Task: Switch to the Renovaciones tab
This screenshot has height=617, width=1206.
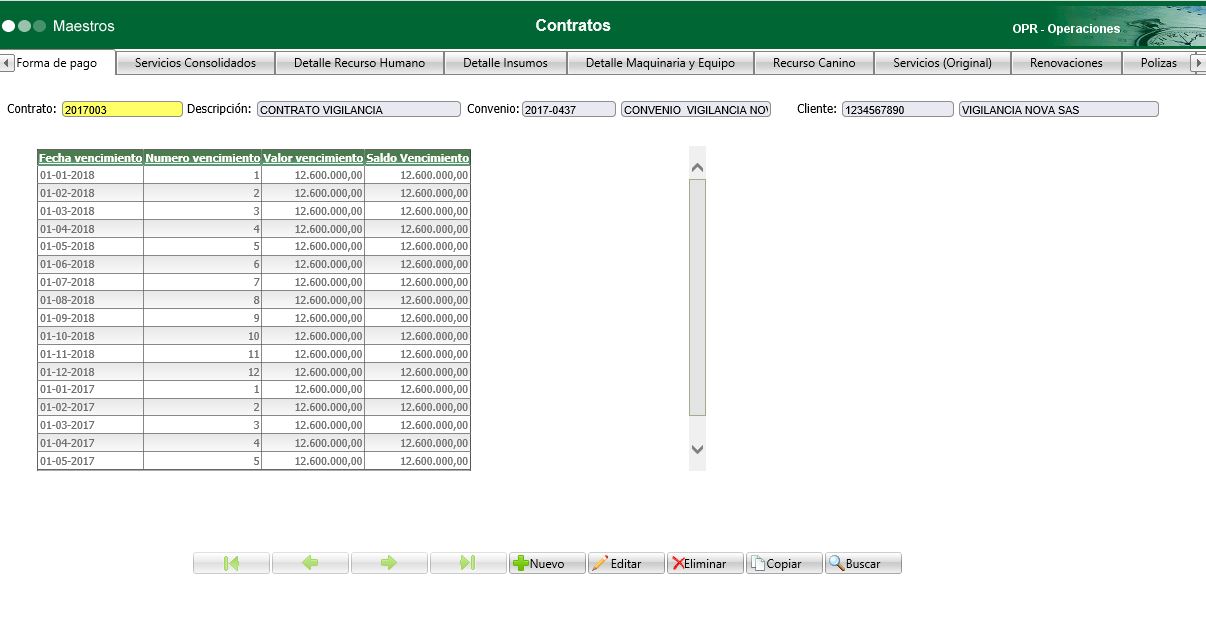Action: click(1066, 62)
